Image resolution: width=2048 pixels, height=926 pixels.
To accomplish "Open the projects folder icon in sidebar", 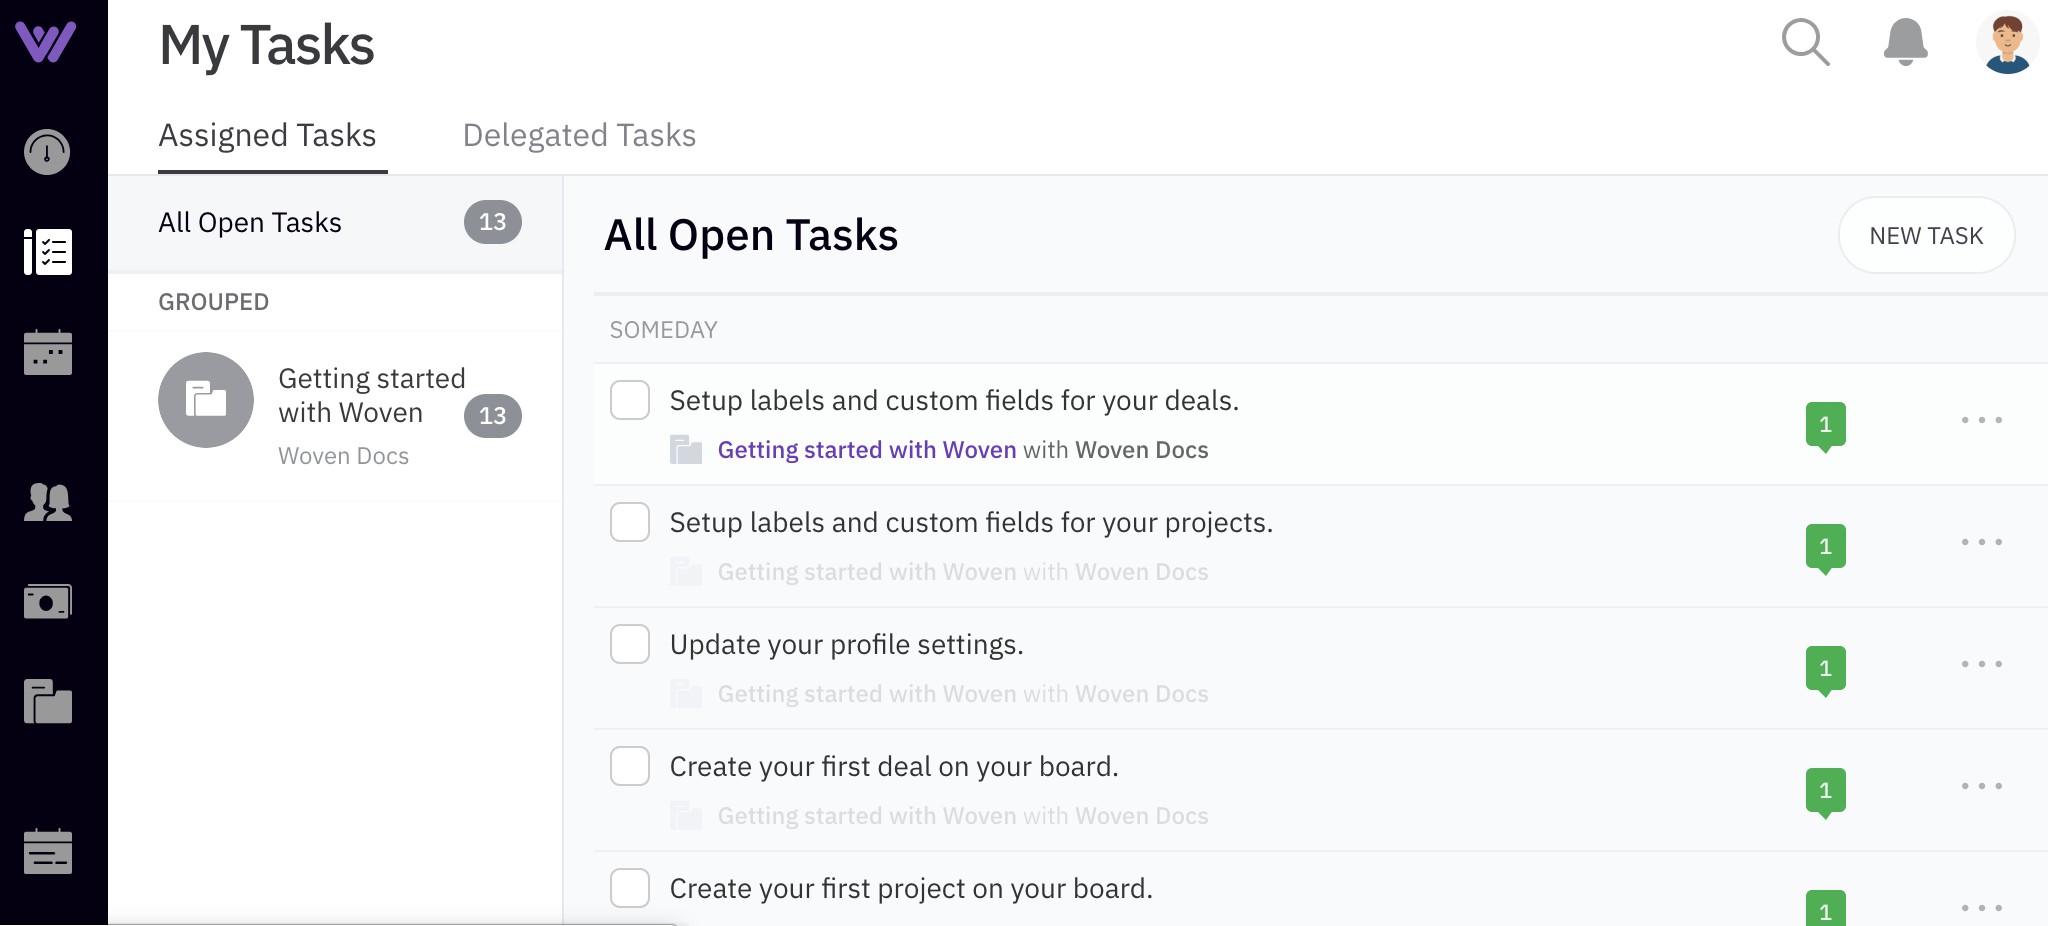I will coord(48,702).
